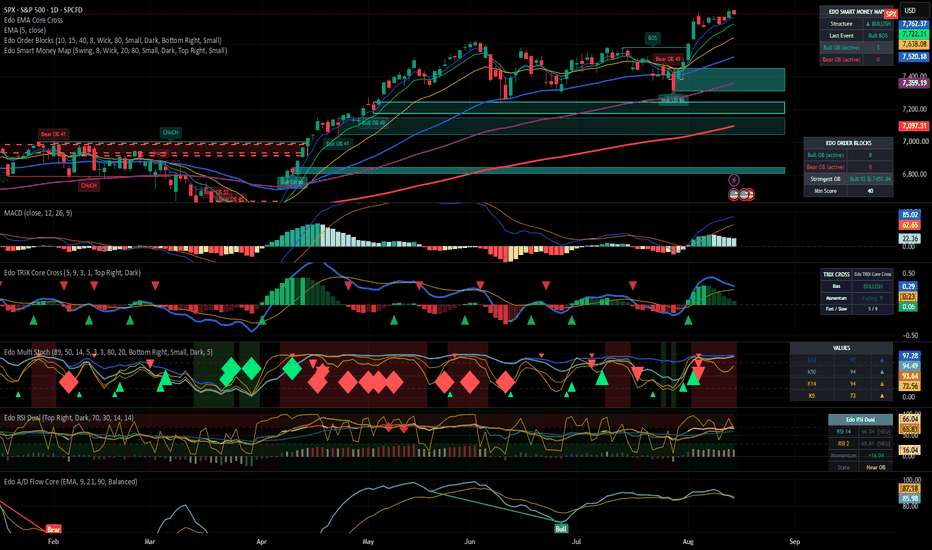
Task: Click the Bull OB 41 chart label
Action: coord(338,143)
